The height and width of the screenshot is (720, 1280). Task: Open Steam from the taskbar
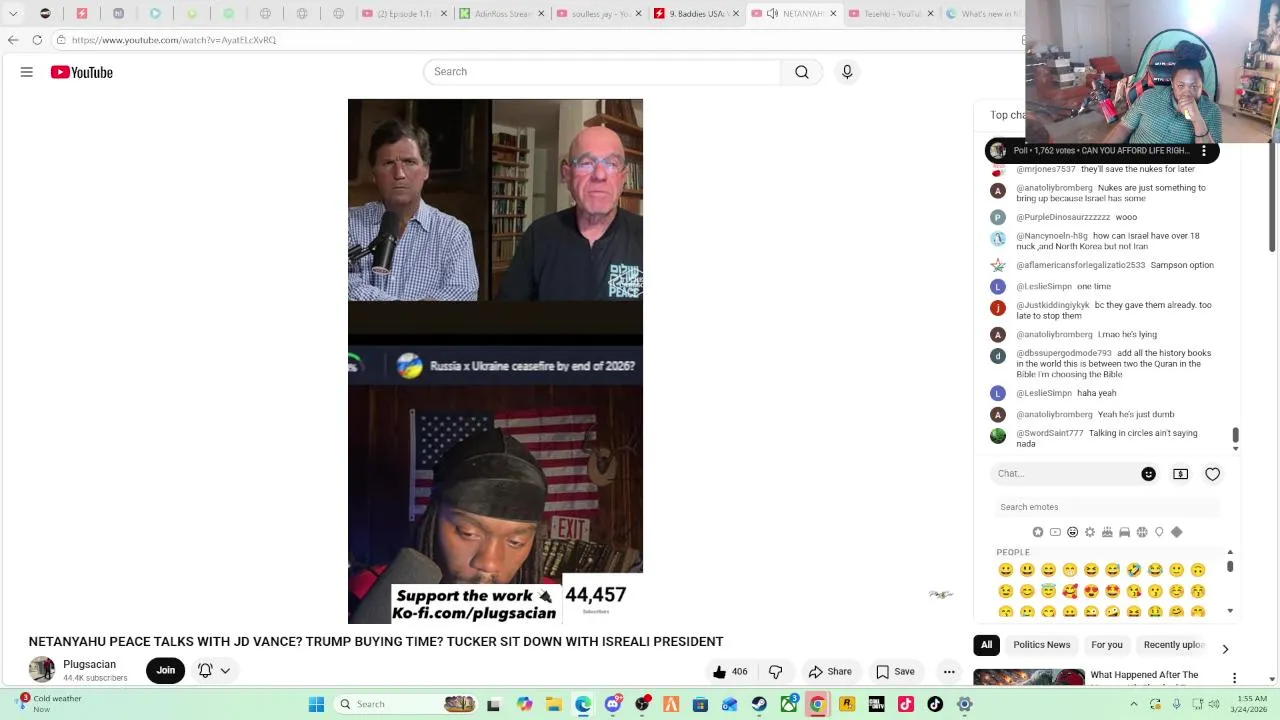759,704
